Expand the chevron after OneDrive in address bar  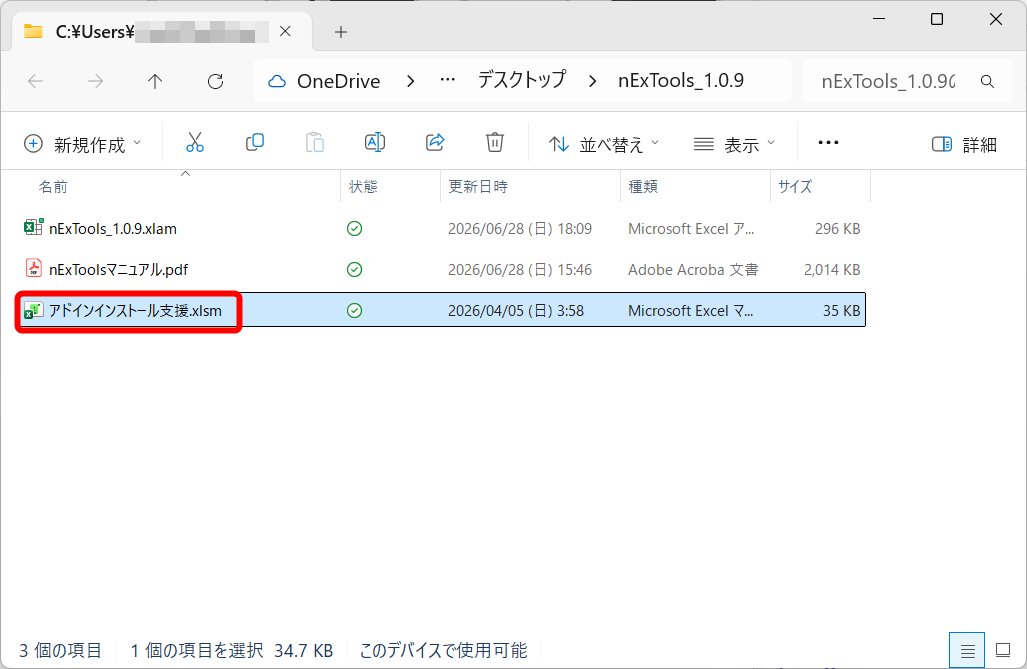[411, 81]
